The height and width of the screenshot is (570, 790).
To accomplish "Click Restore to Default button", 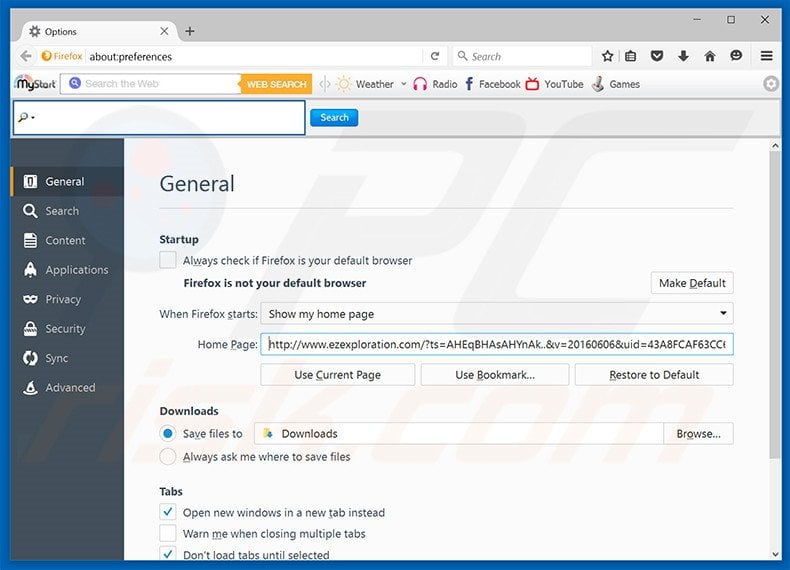I will (654, 374).
